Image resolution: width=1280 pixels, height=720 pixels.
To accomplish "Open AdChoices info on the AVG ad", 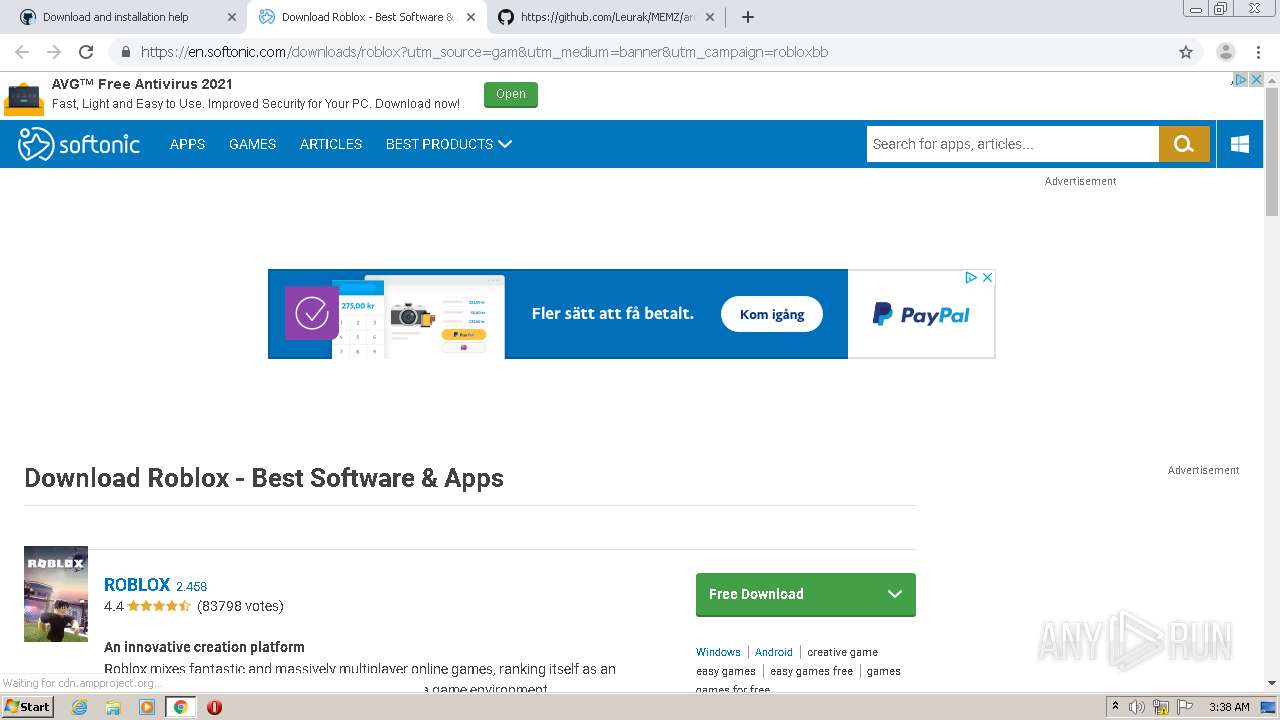I will [x=1240, y=80].
